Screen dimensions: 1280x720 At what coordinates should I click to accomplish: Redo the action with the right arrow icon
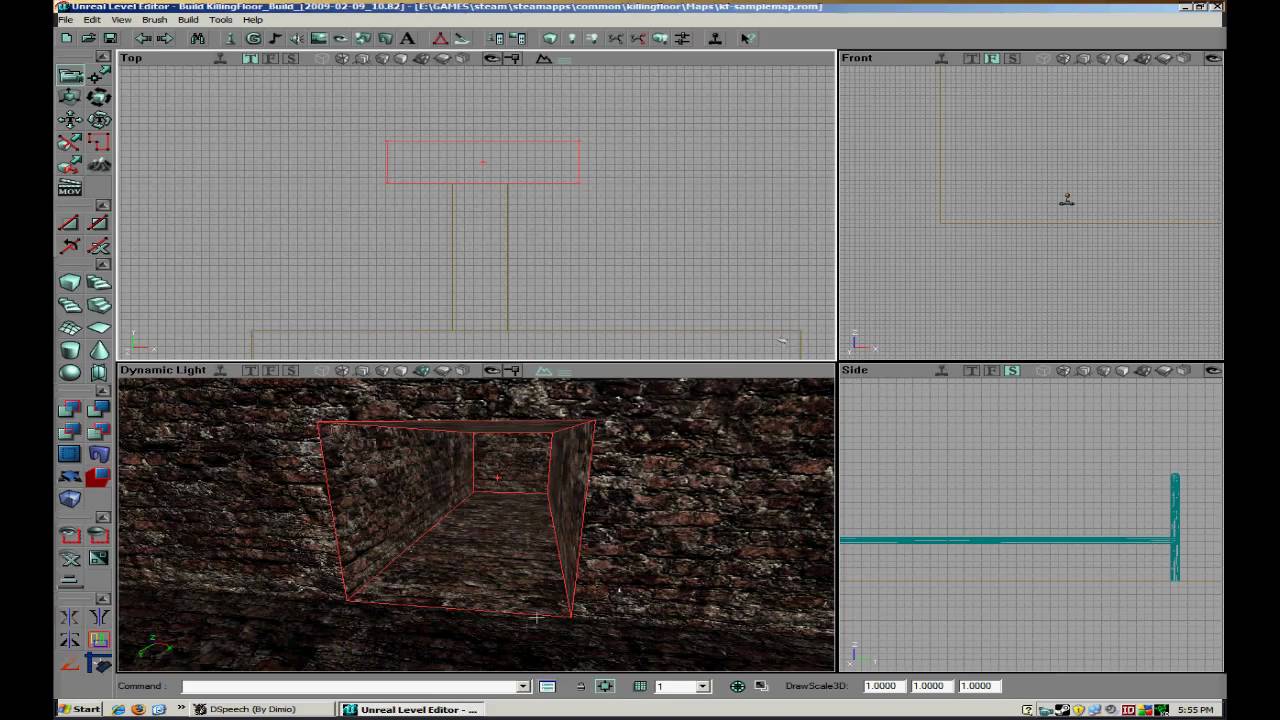pos(165,38)
